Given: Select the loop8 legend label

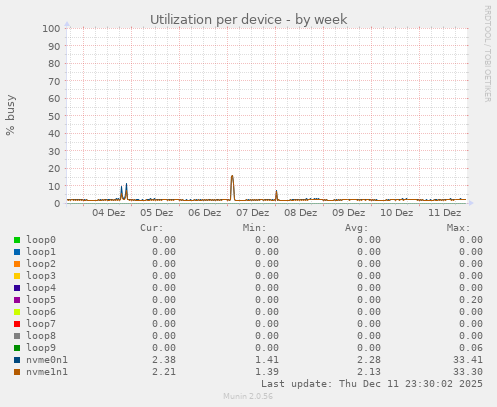Looking at the screenshot, I should [x=41, y=336].
